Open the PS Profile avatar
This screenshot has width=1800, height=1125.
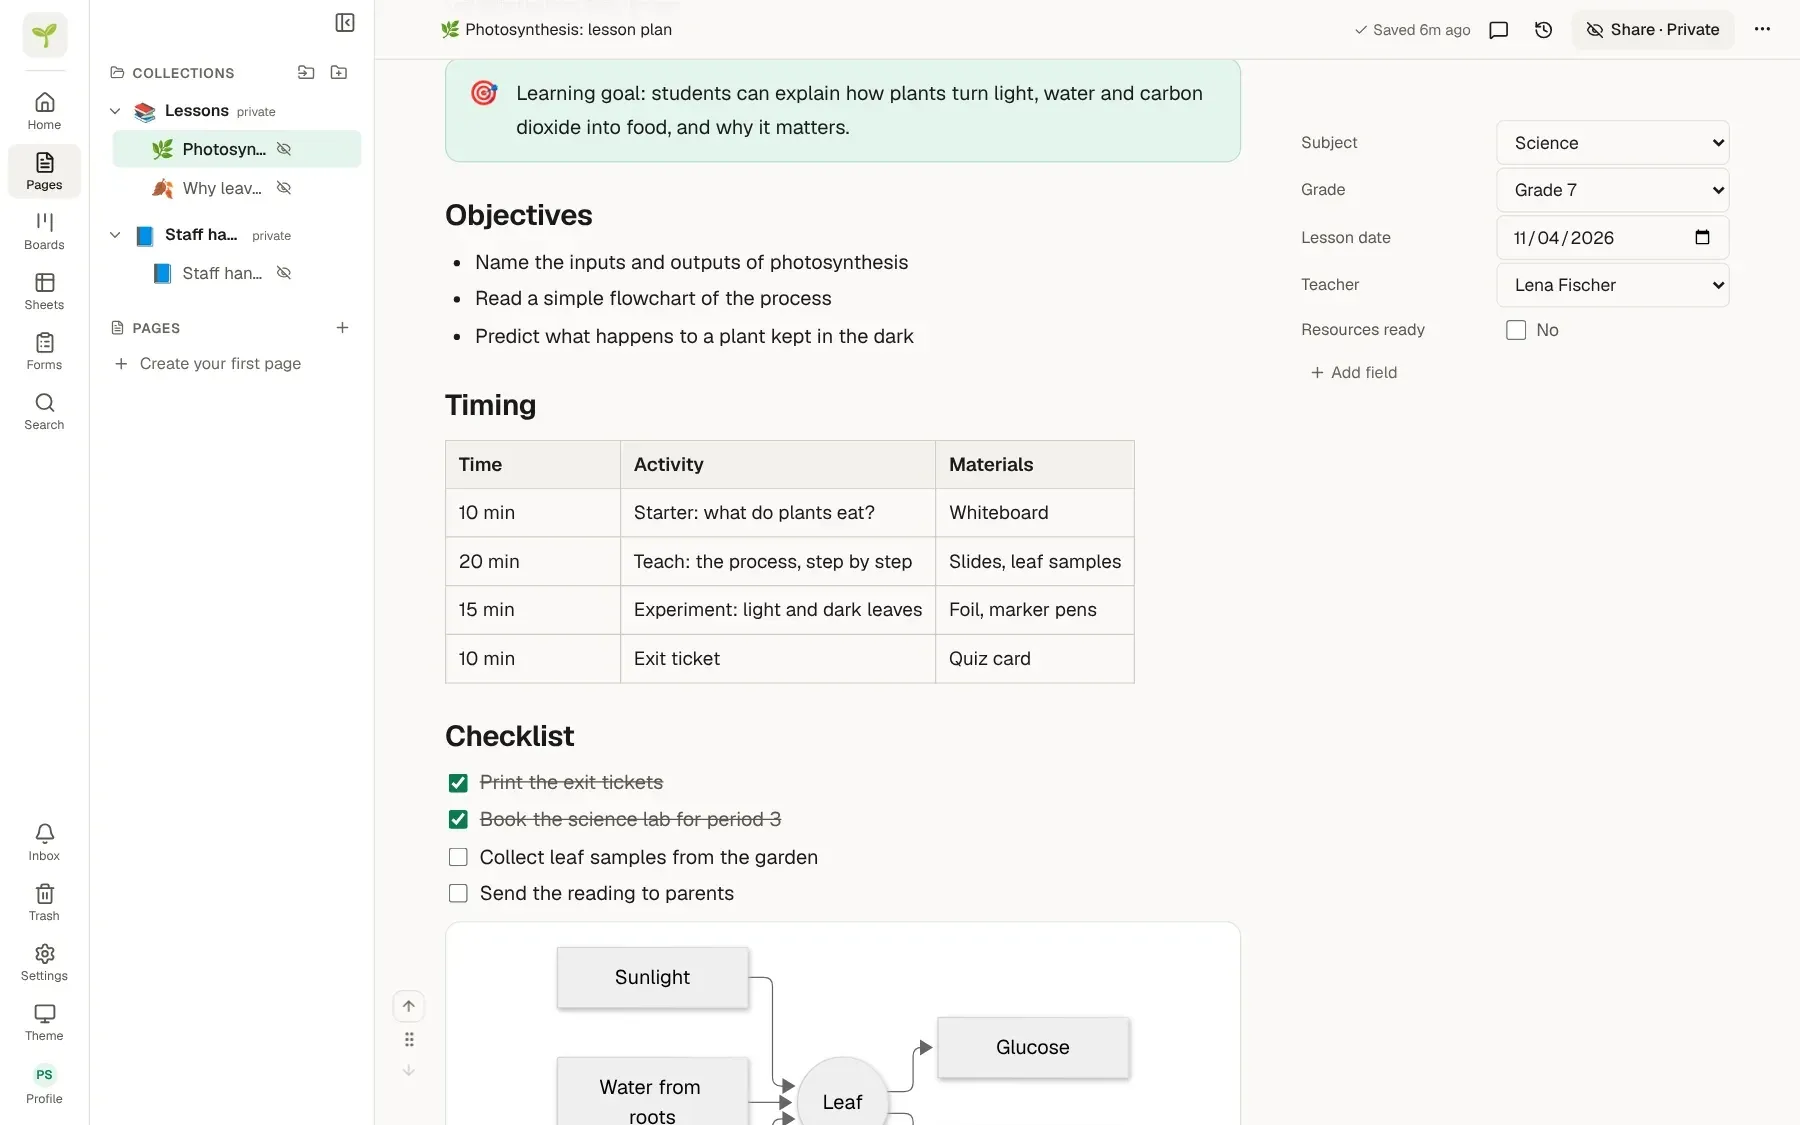coord(44,1084)
